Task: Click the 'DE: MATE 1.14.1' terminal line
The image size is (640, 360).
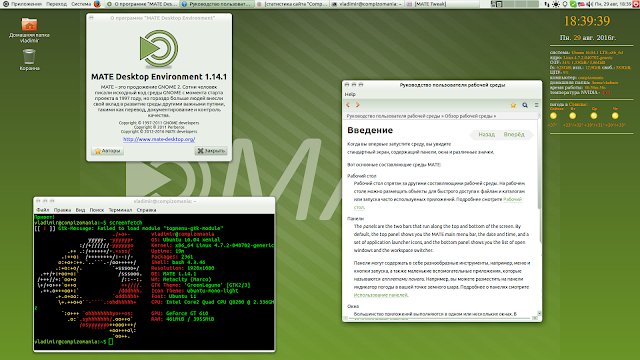Action: (173, 274)
